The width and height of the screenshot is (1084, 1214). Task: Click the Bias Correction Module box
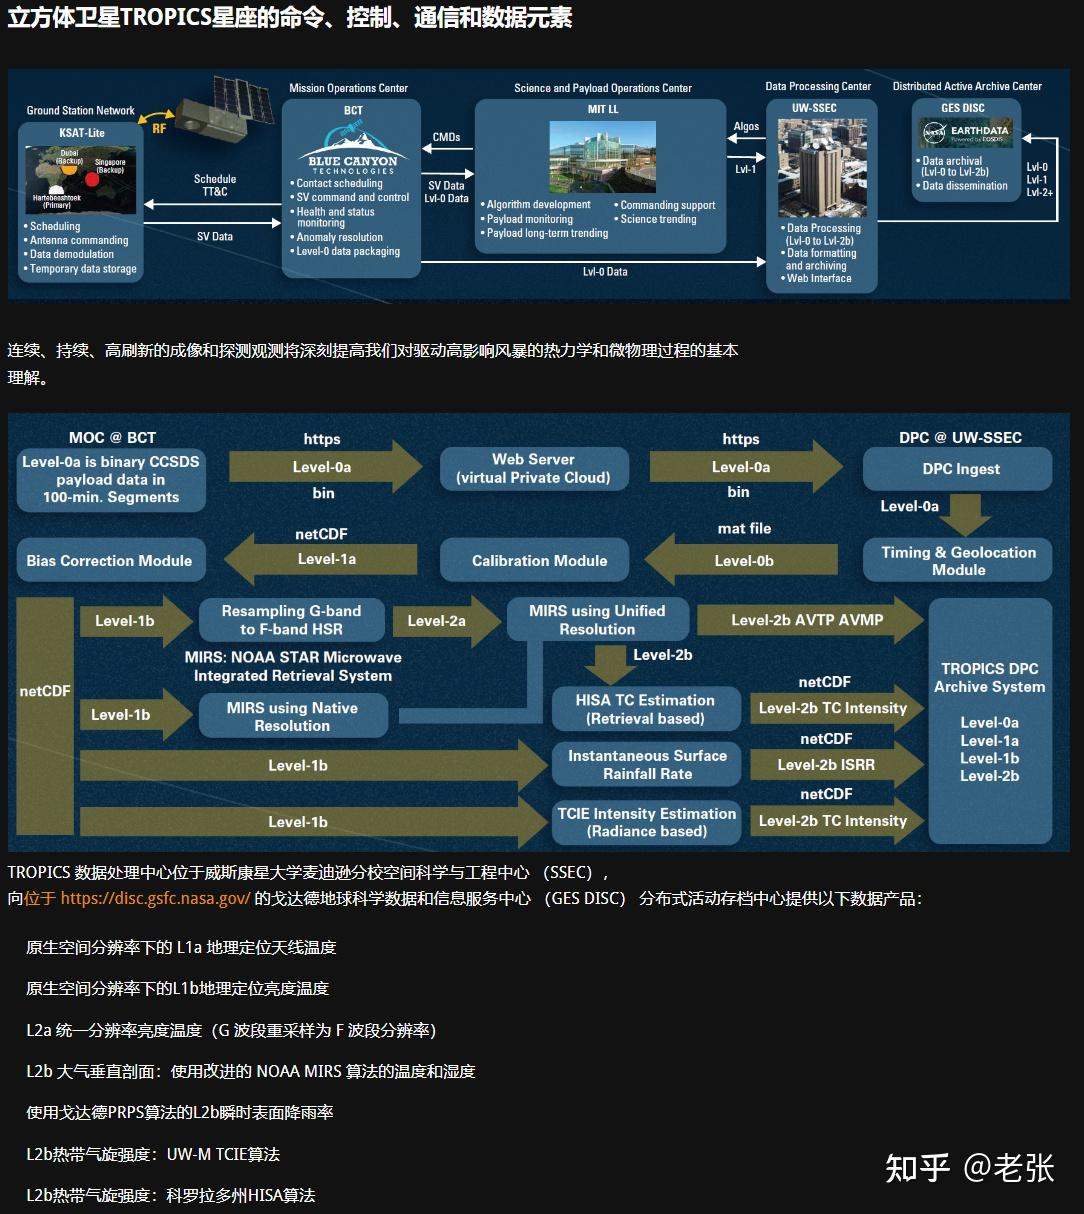111,560
